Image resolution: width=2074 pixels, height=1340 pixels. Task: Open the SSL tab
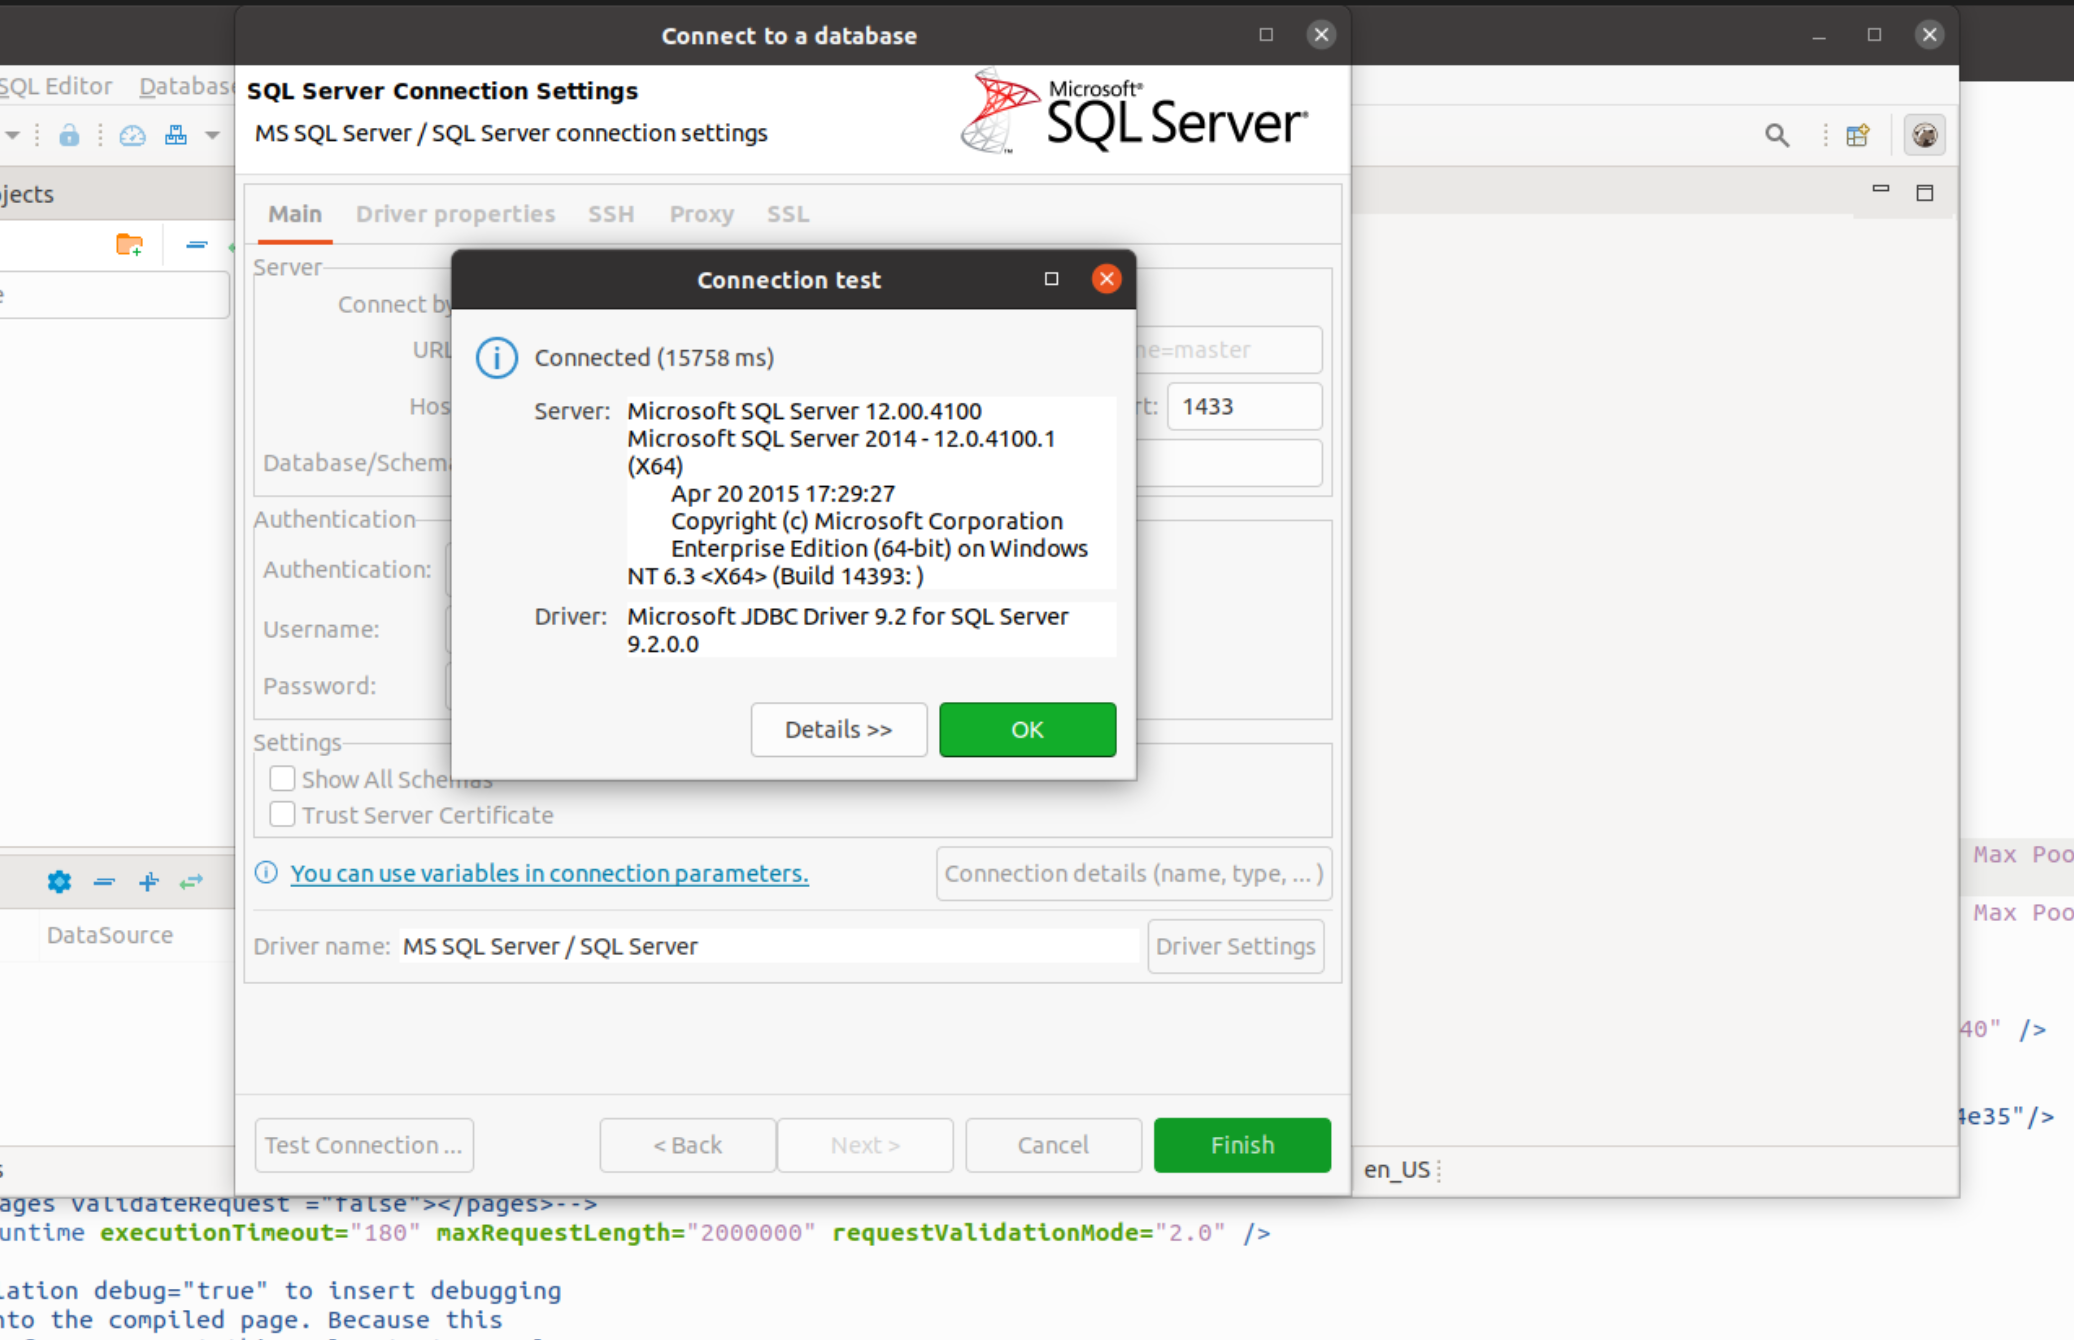tap(788, 214)
